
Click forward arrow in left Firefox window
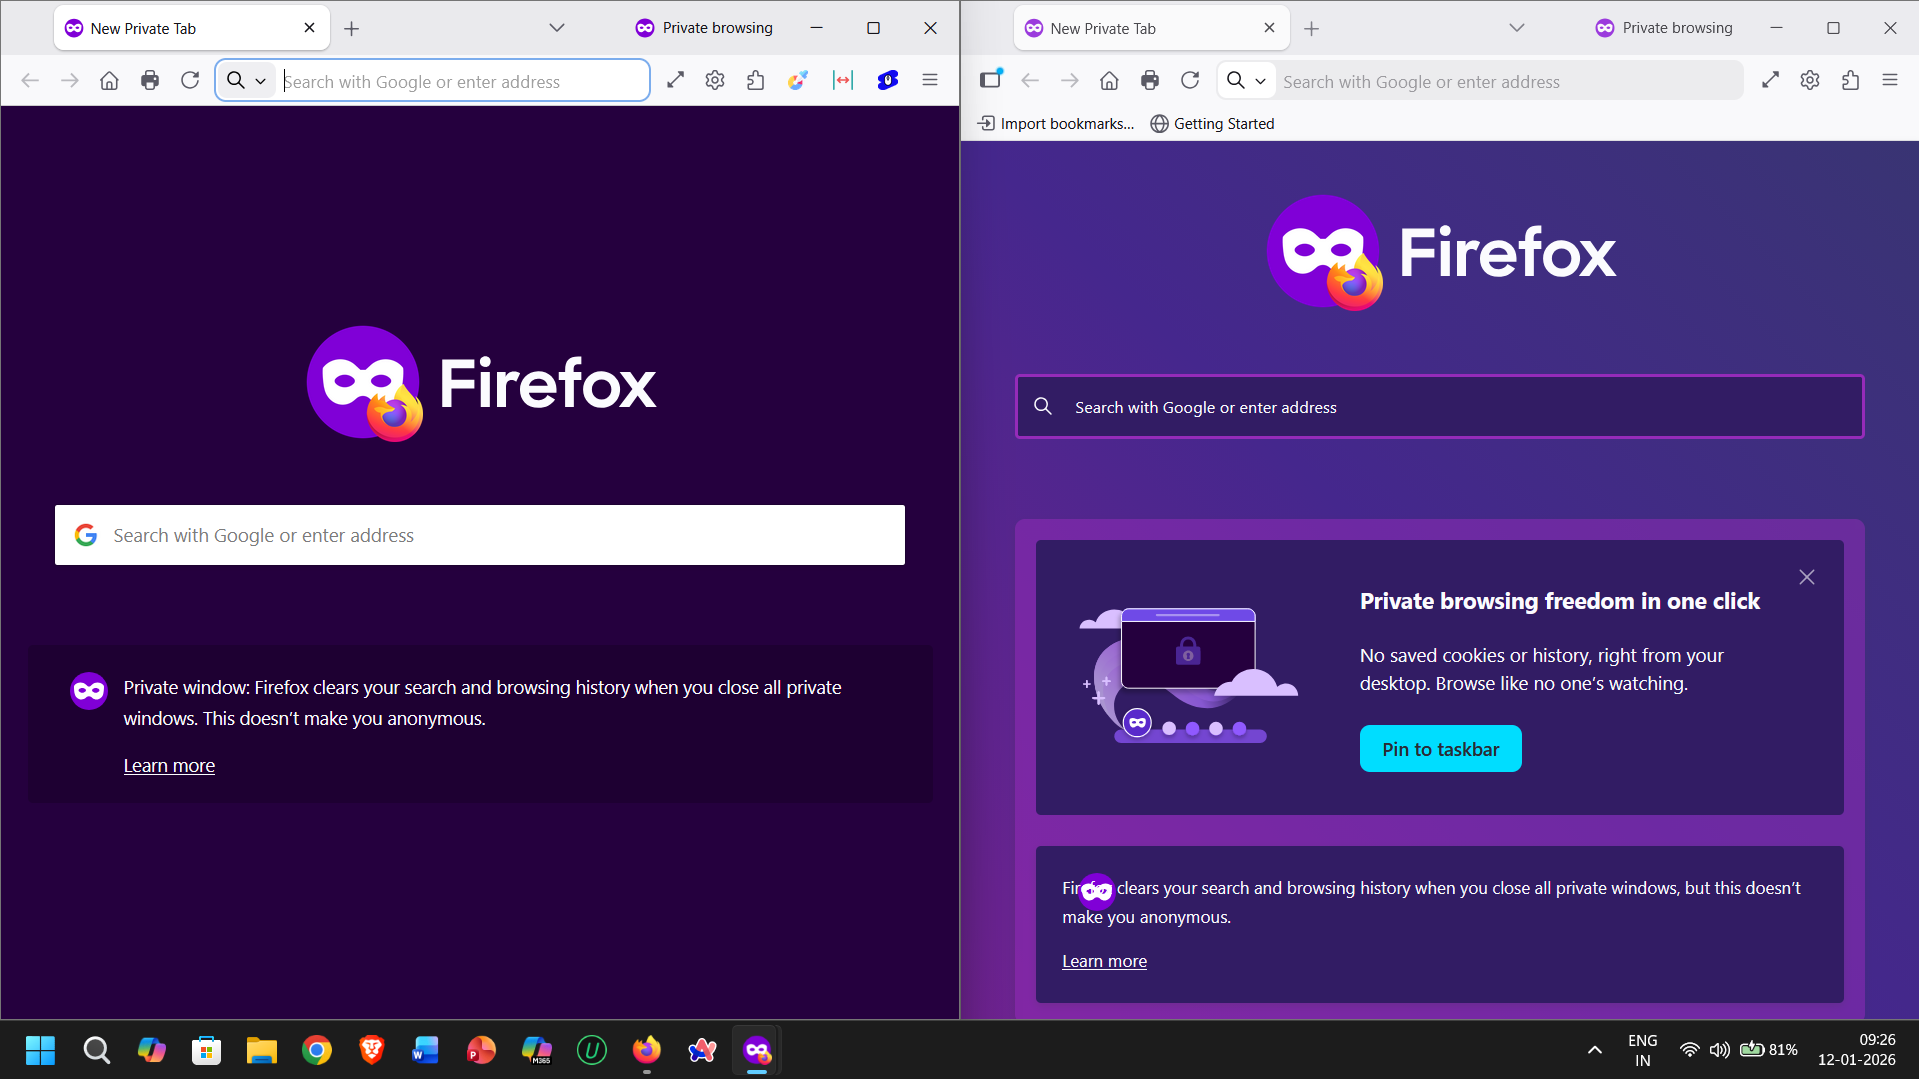pyautogui.click(x=70, y=81)
